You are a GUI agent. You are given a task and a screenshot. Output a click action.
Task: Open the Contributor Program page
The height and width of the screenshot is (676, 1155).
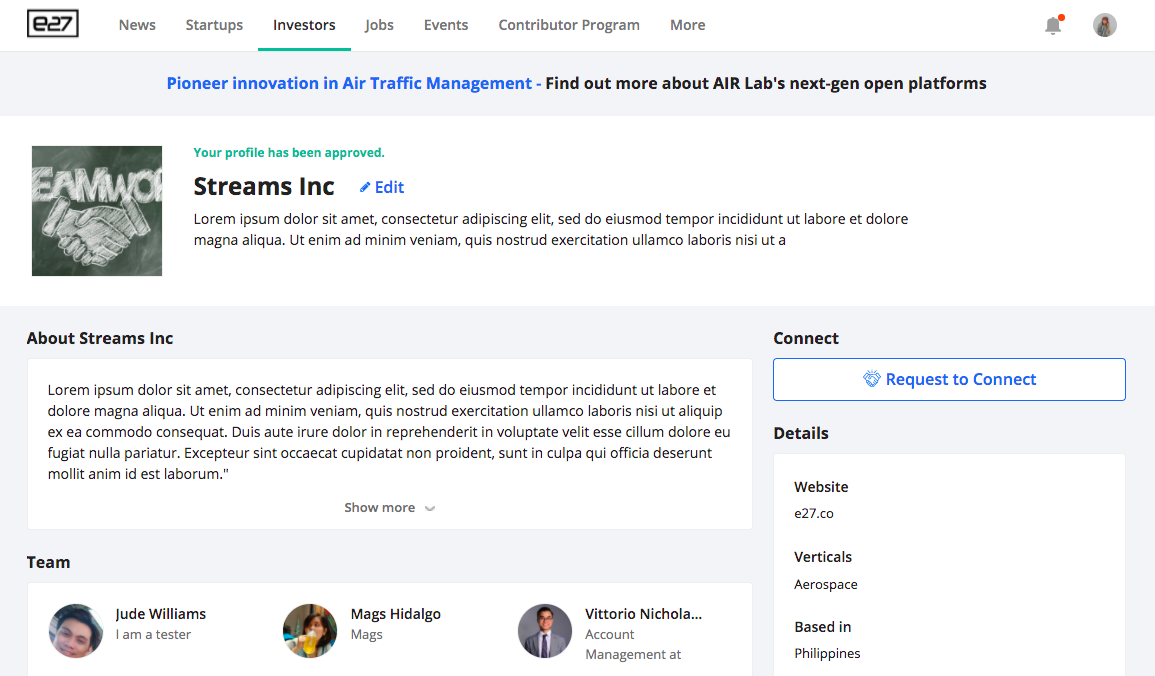(569, 25)
